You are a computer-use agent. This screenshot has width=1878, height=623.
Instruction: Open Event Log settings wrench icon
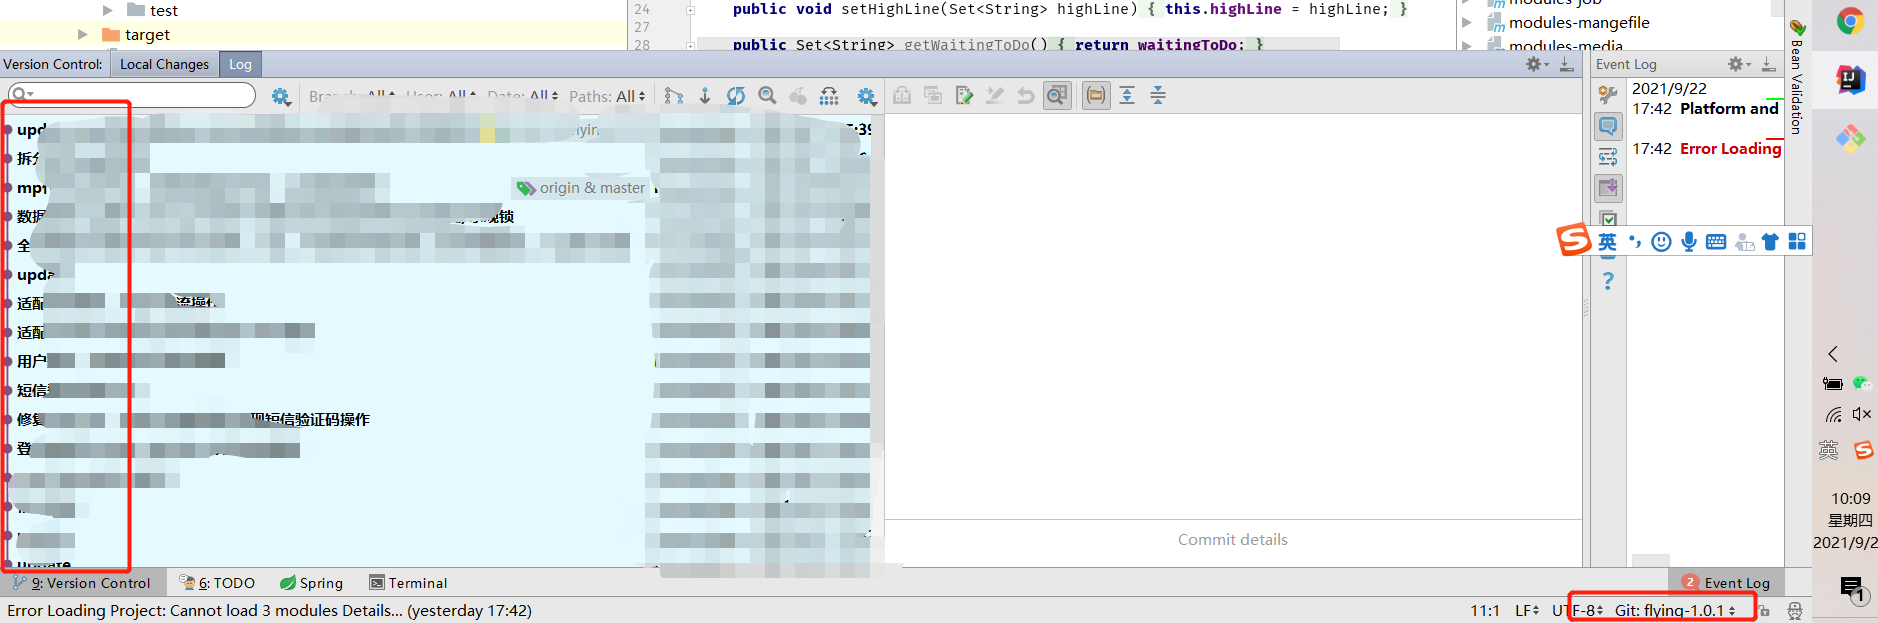tap(1607, 94)
